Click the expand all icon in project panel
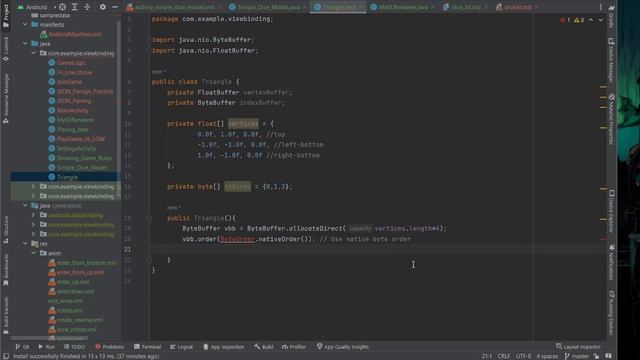Viewport: 640px width, 360px height. click(x=75, y=7)
